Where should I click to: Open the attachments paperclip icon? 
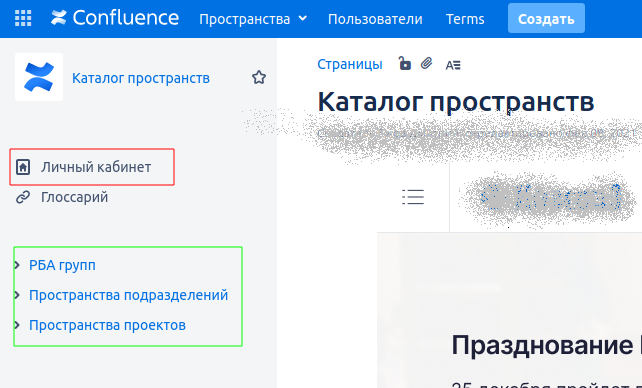[x=427, y=63]
